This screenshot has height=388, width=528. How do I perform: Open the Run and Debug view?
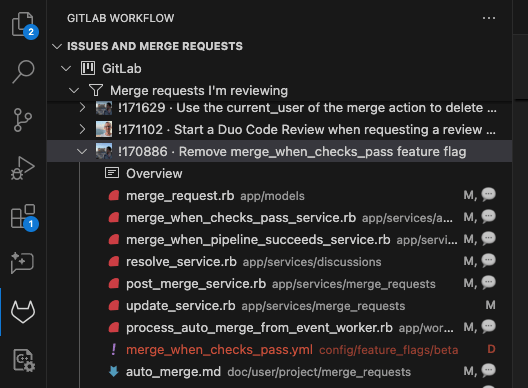point(23,168)
